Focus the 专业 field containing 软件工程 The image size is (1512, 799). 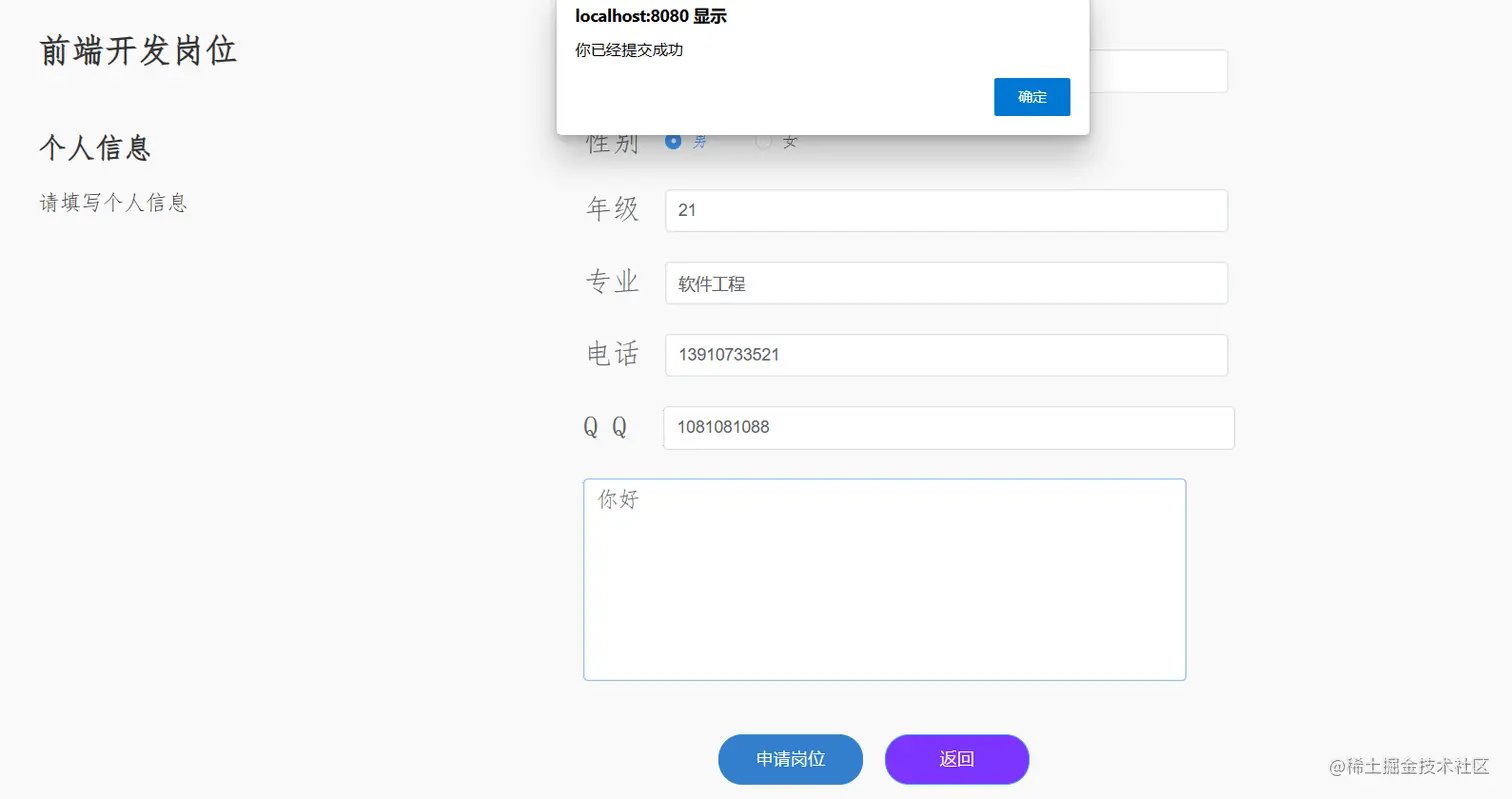(946, 283)
